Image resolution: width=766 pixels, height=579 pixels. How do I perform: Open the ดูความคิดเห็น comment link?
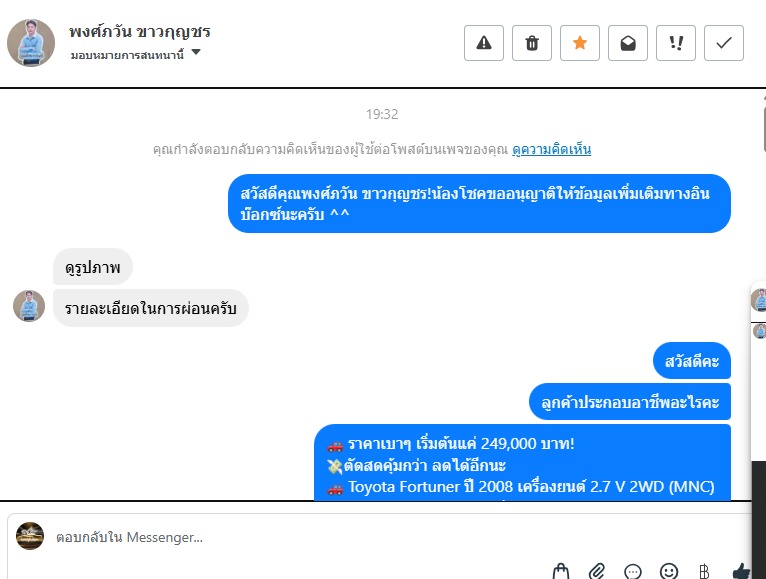[x=552, y=149]
